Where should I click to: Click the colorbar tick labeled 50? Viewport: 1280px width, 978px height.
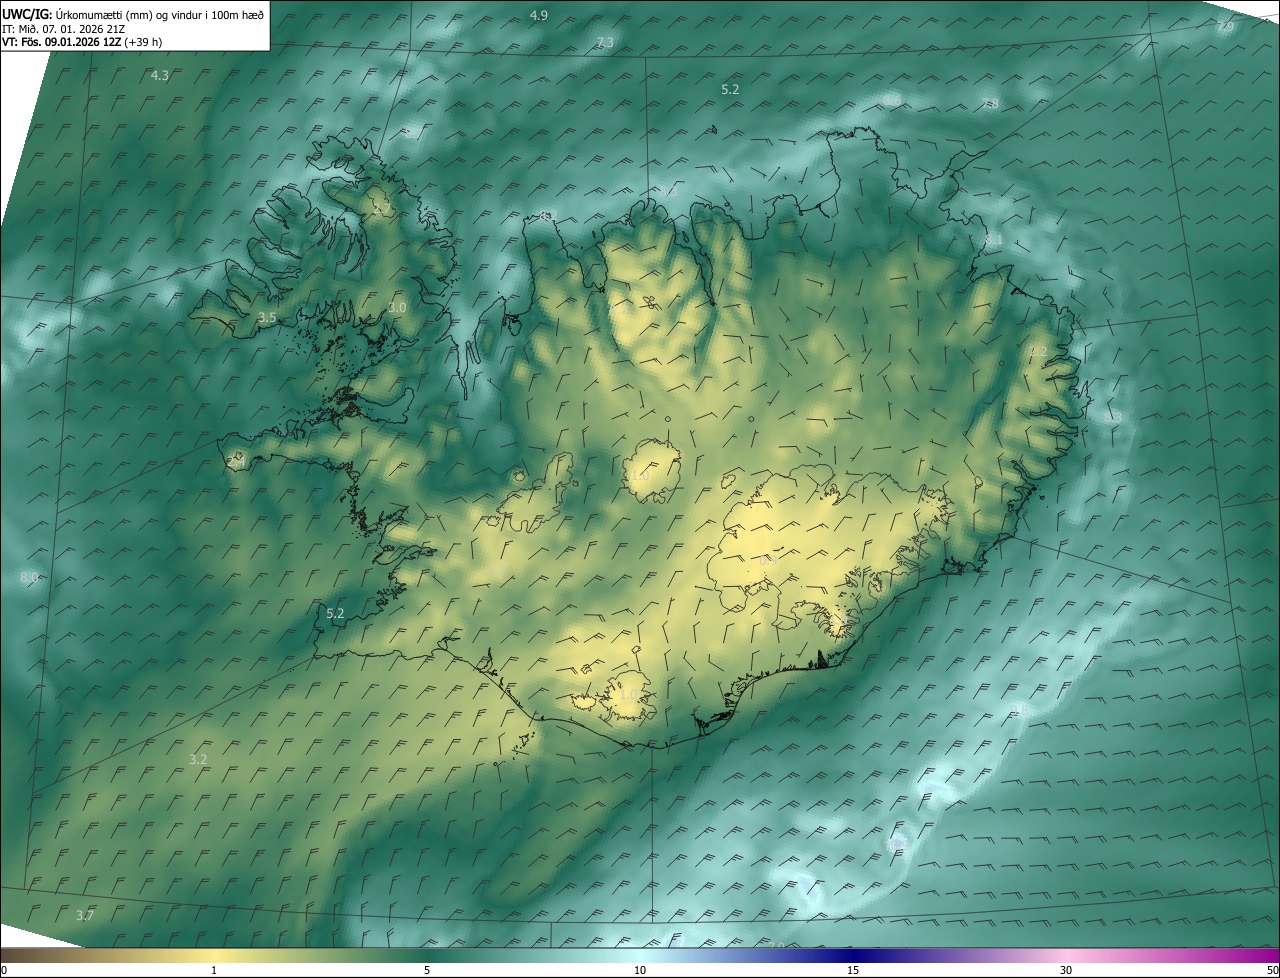[1272, 970]
